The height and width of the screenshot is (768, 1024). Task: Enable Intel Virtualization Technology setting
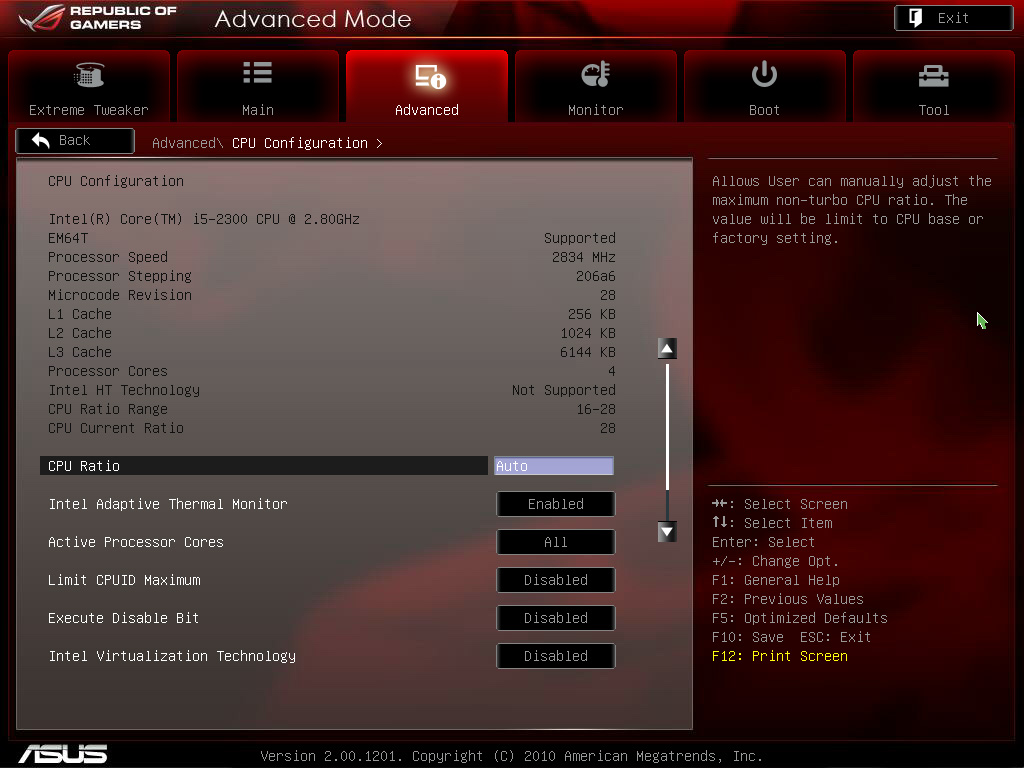(555, 656)
